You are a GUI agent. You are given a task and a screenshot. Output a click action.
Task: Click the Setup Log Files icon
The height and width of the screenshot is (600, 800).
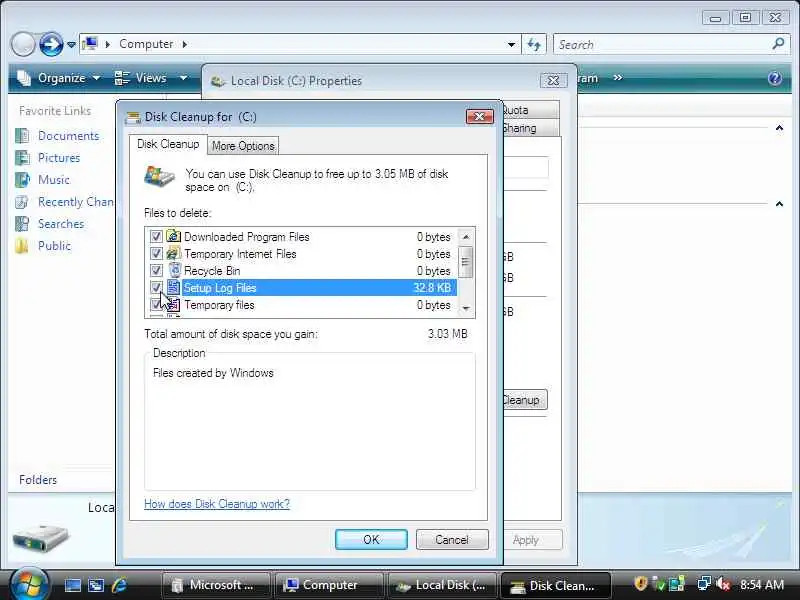(173, 287)
